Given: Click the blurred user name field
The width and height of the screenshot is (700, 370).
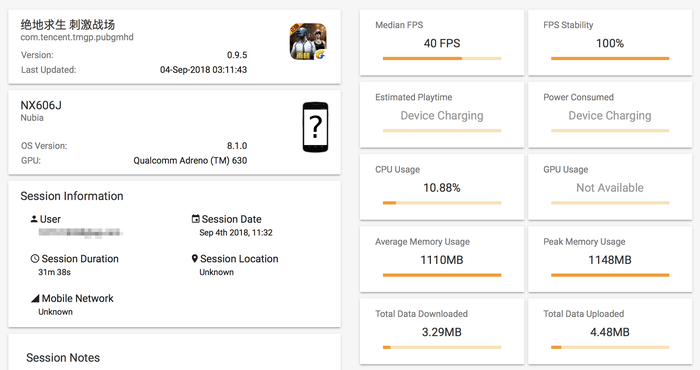Looking at the screenshot, I should pyautogui.click(x=80, y=233).
